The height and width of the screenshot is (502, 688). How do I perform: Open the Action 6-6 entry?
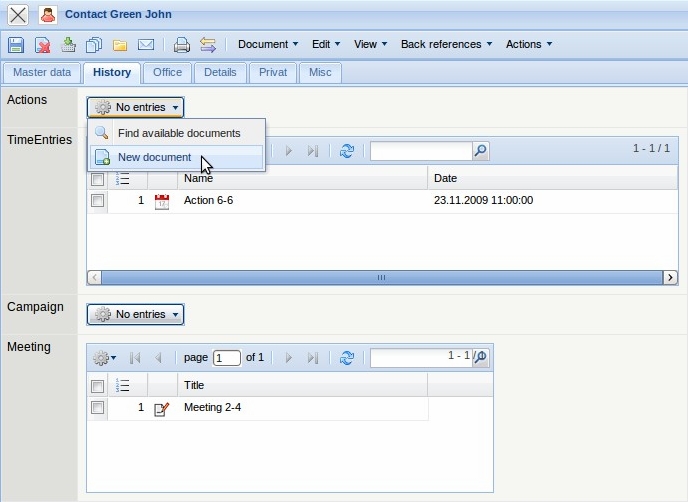click(x=208, y=201)
